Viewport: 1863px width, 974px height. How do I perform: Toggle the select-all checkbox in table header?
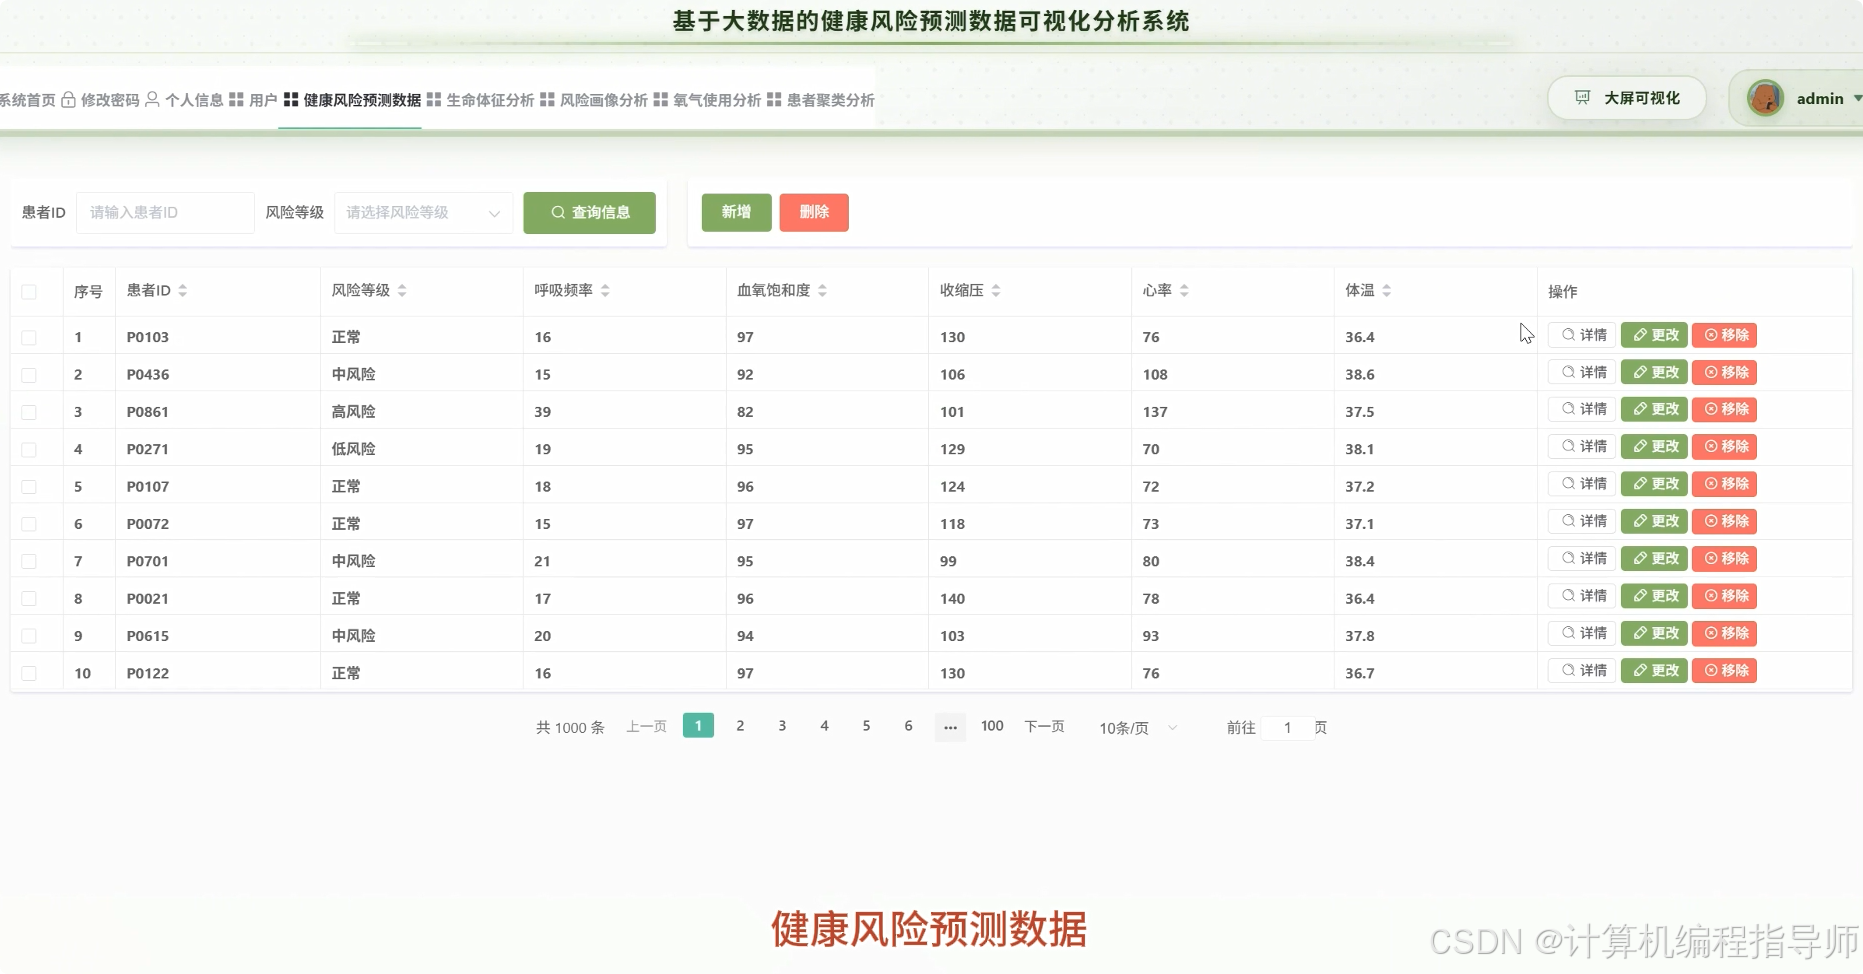tap(29, 291)
